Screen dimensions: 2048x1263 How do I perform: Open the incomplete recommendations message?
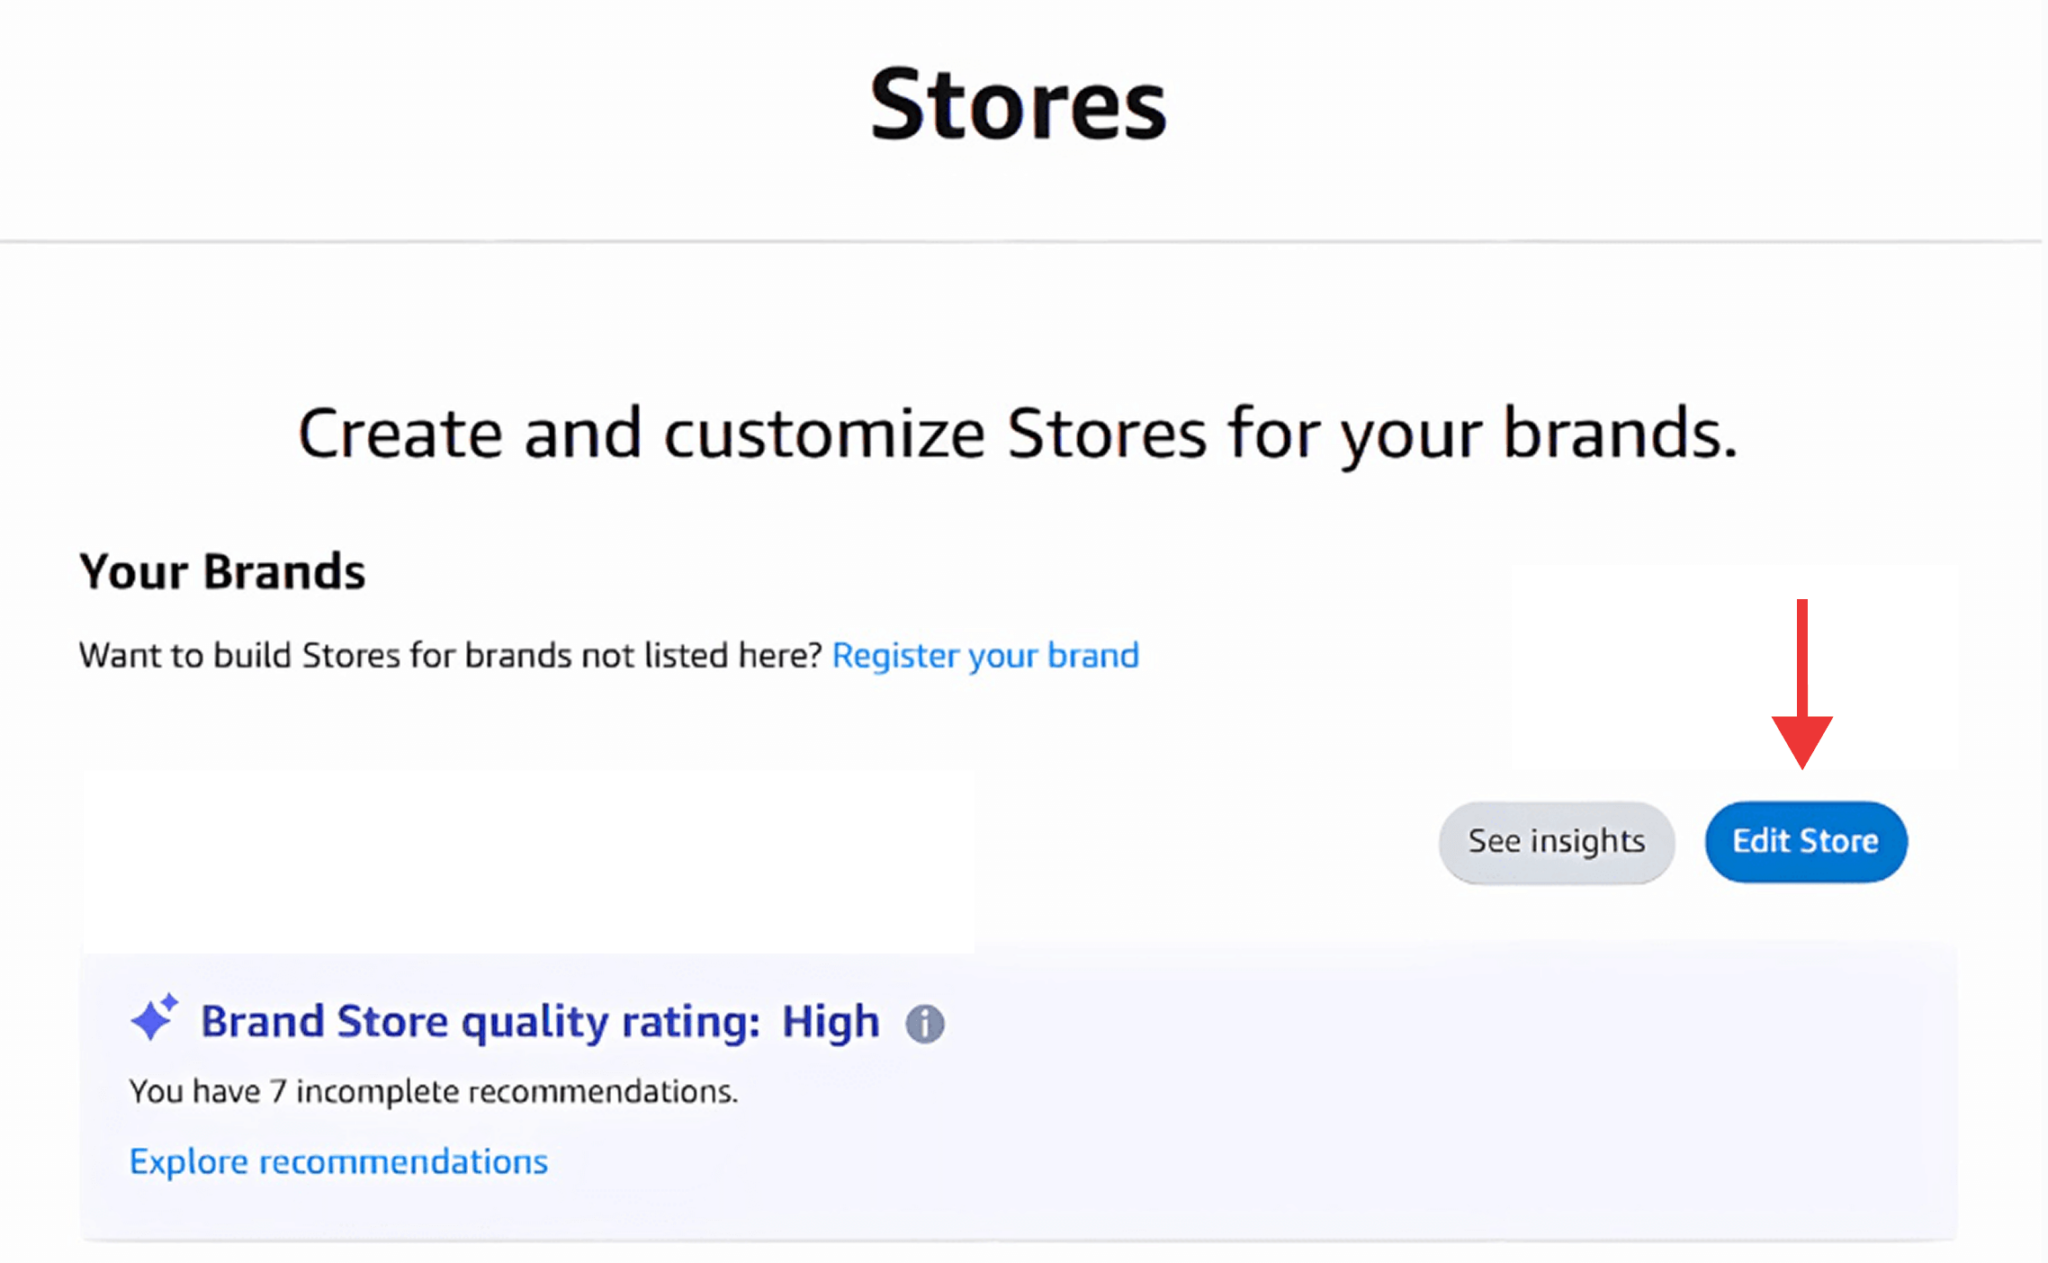(433, 1091)
